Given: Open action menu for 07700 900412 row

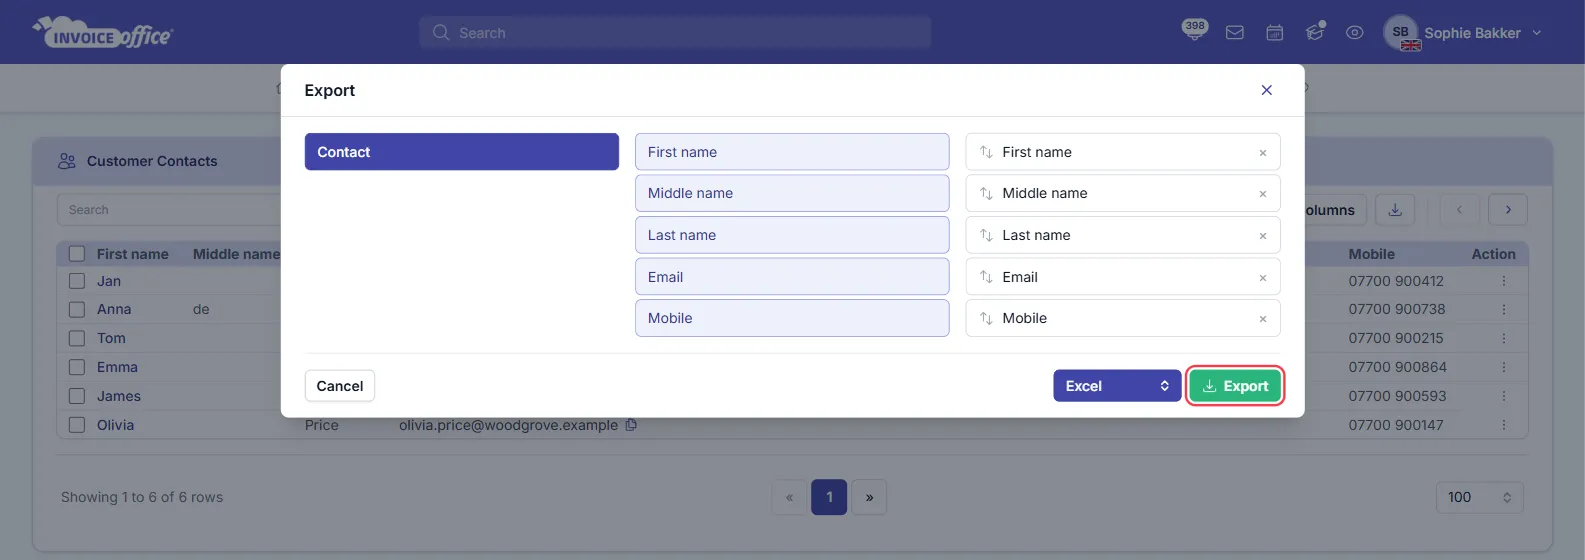Looking at the screenshot, I should (1503, 281).
